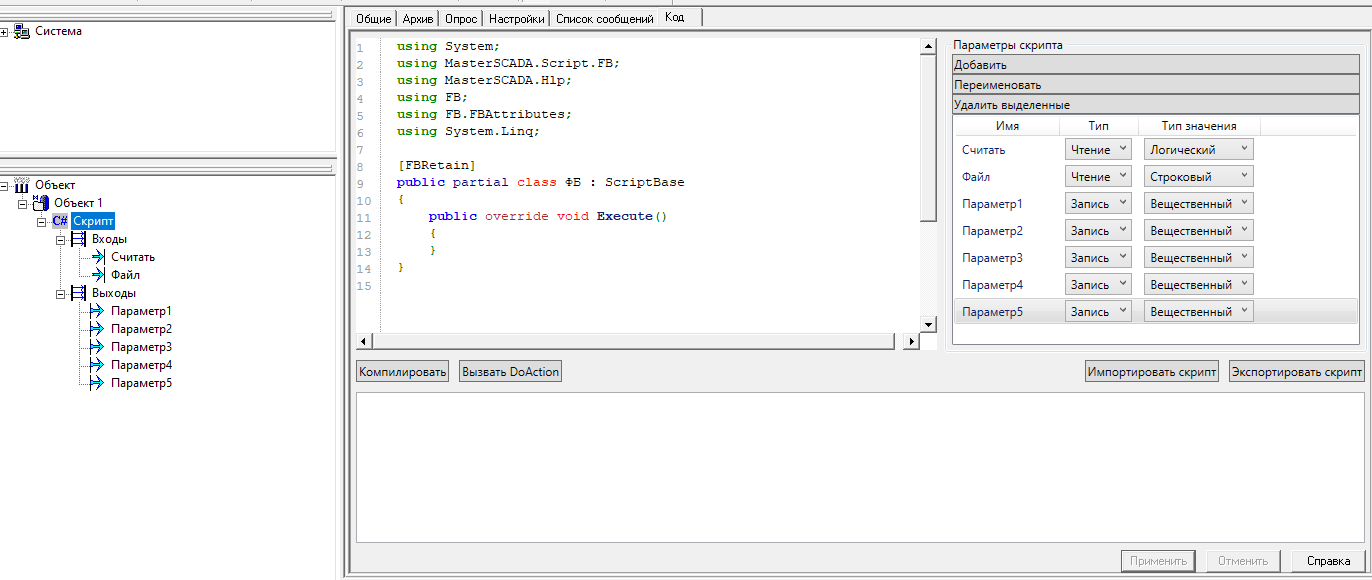The height and width of the screenshot is (580, 1372).
Task: Open the Справка help button
Action: 1328,561
